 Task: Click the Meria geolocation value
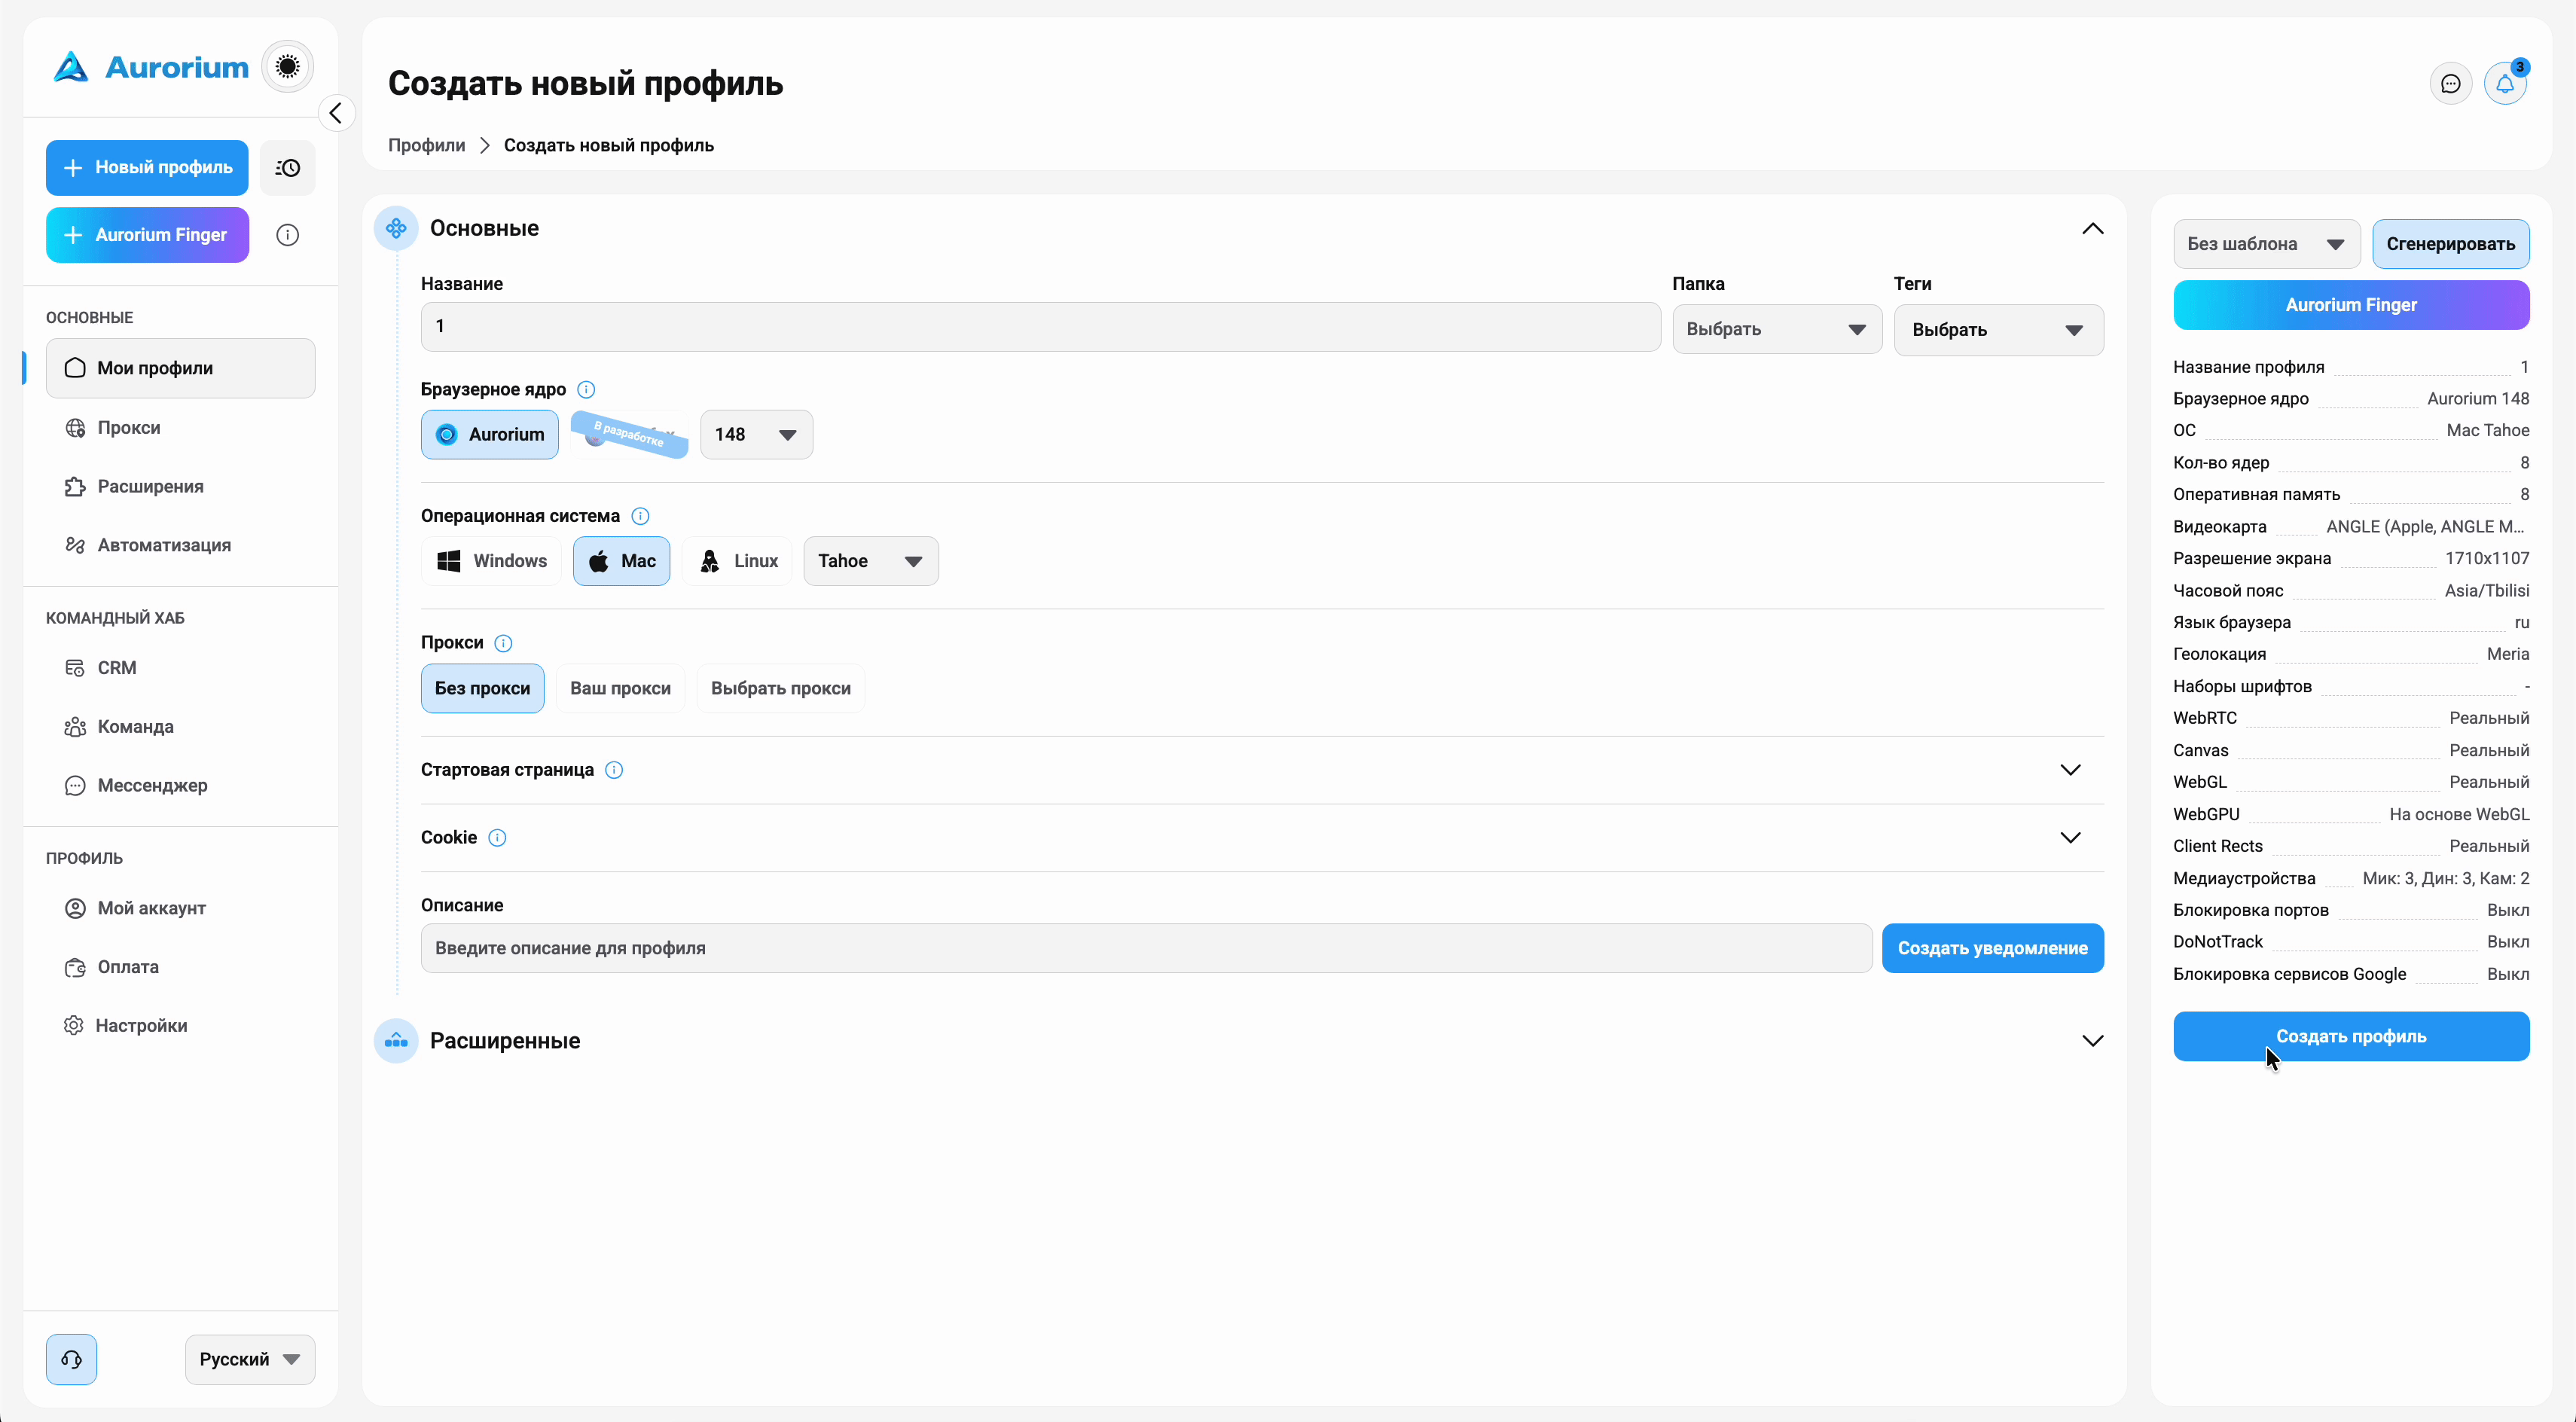(x=2507, y=654)
